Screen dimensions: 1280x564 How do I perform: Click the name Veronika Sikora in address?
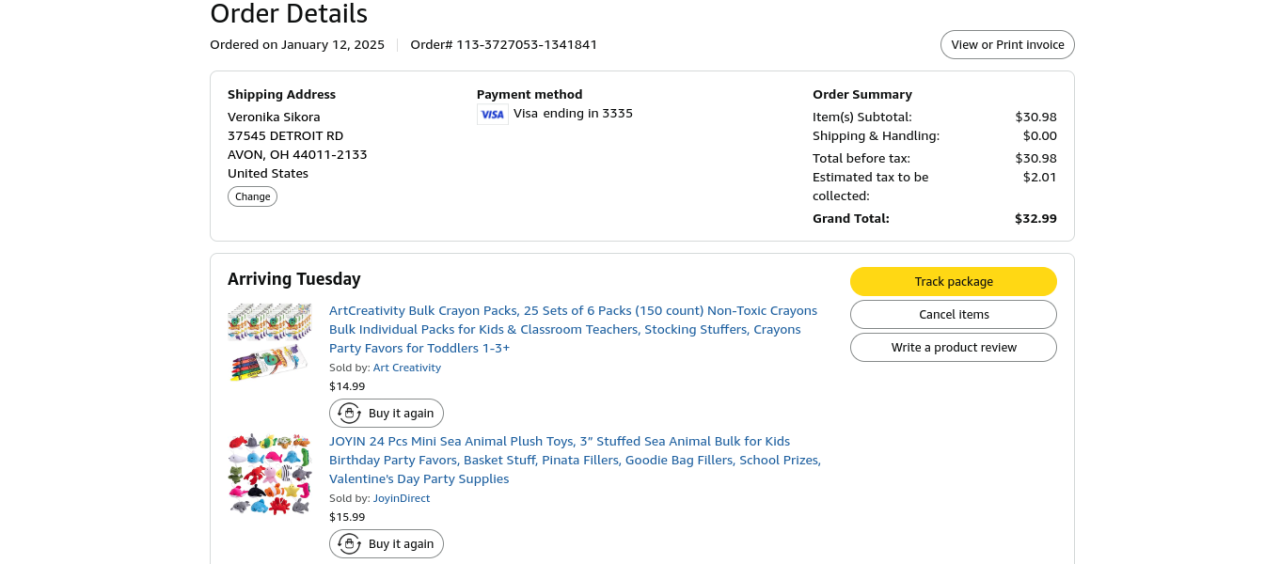point(274,117)
